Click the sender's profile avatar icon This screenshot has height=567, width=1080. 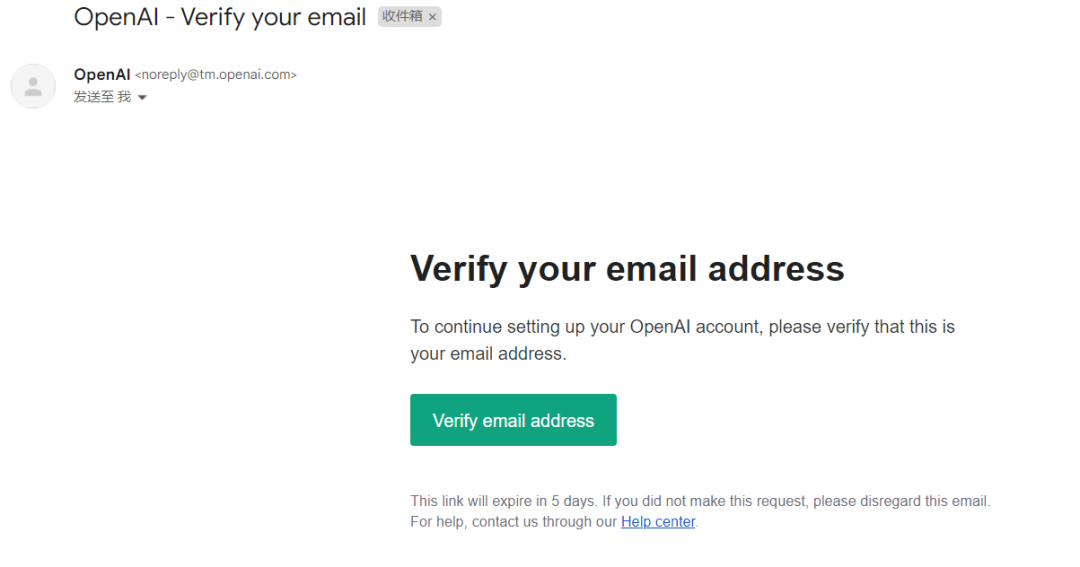coord(33,86)
